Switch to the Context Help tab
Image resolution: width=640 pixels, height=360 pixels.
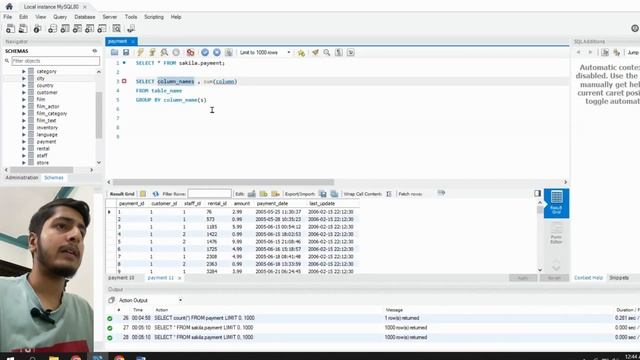tap(588, 278)
